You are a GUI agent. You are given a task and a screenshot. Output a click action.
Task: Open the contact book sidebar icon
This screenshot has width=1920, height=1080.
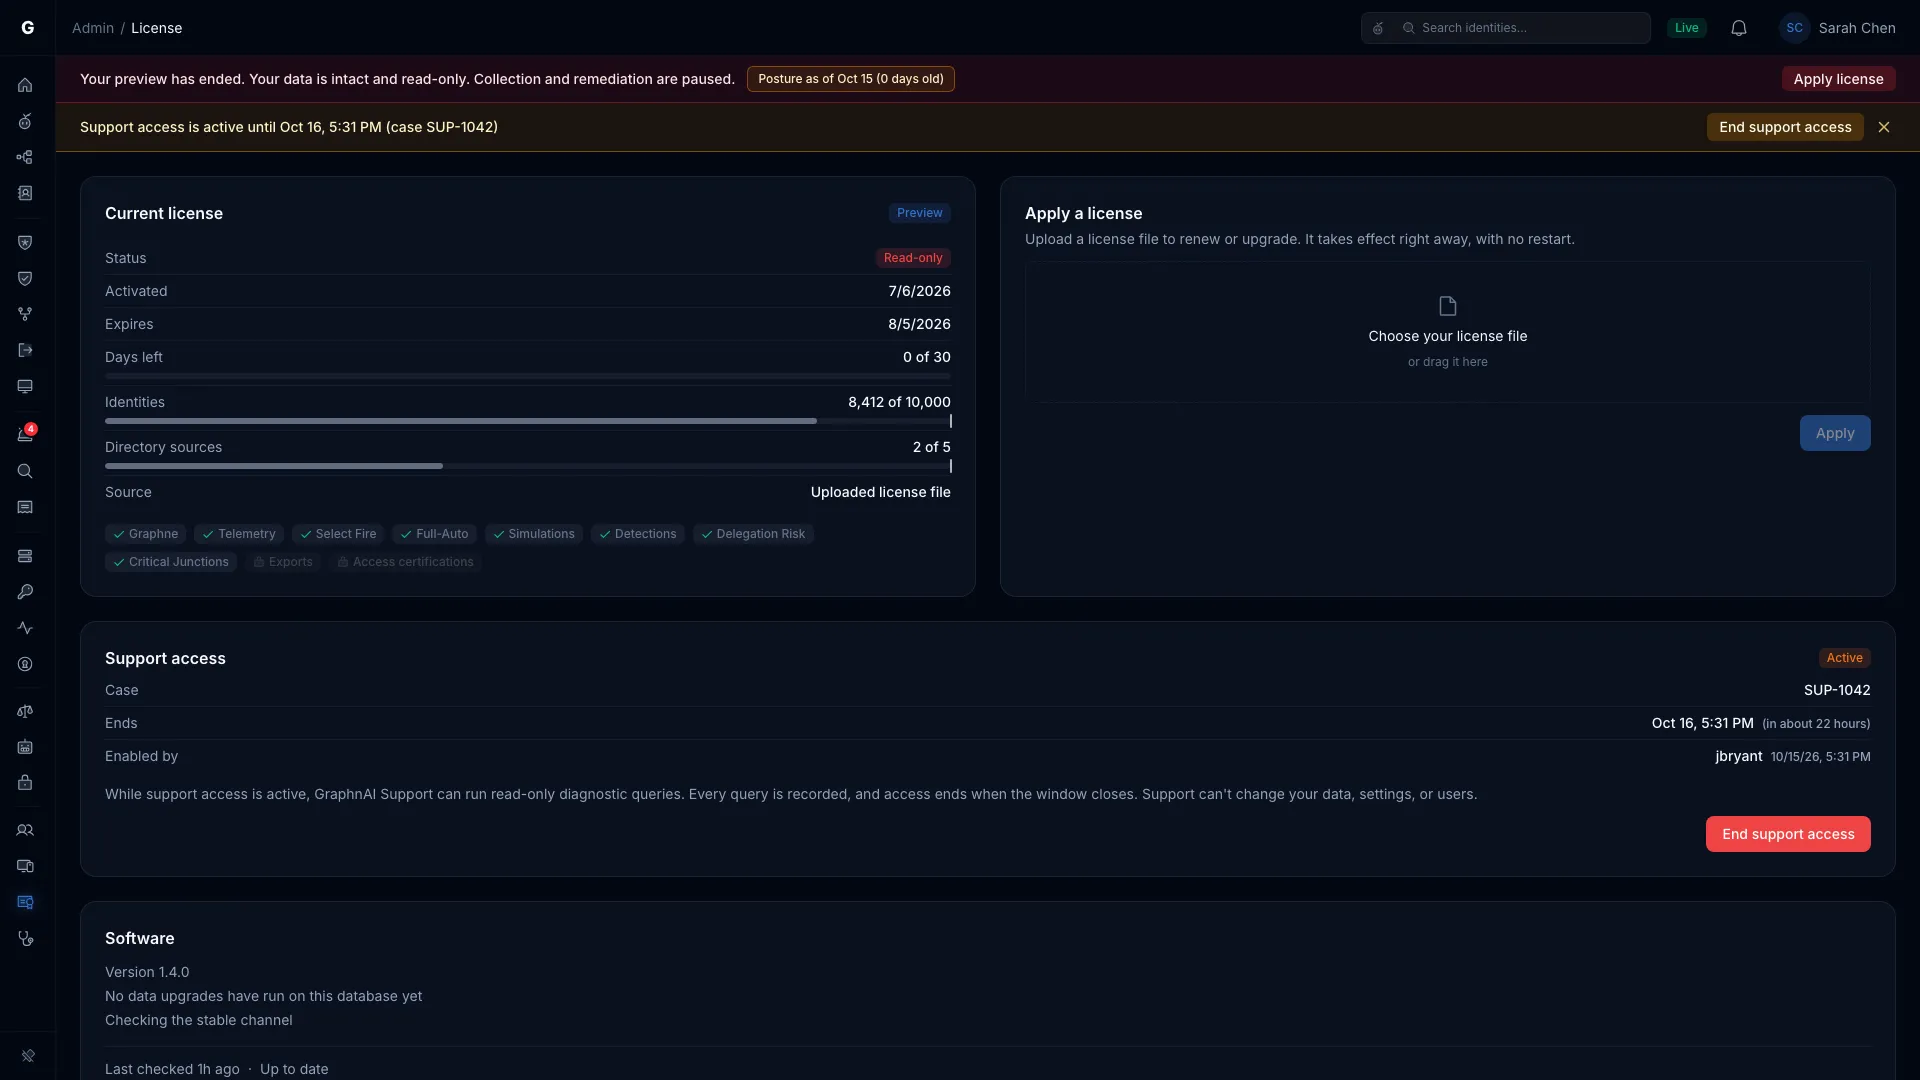click(x=25, y=193)
